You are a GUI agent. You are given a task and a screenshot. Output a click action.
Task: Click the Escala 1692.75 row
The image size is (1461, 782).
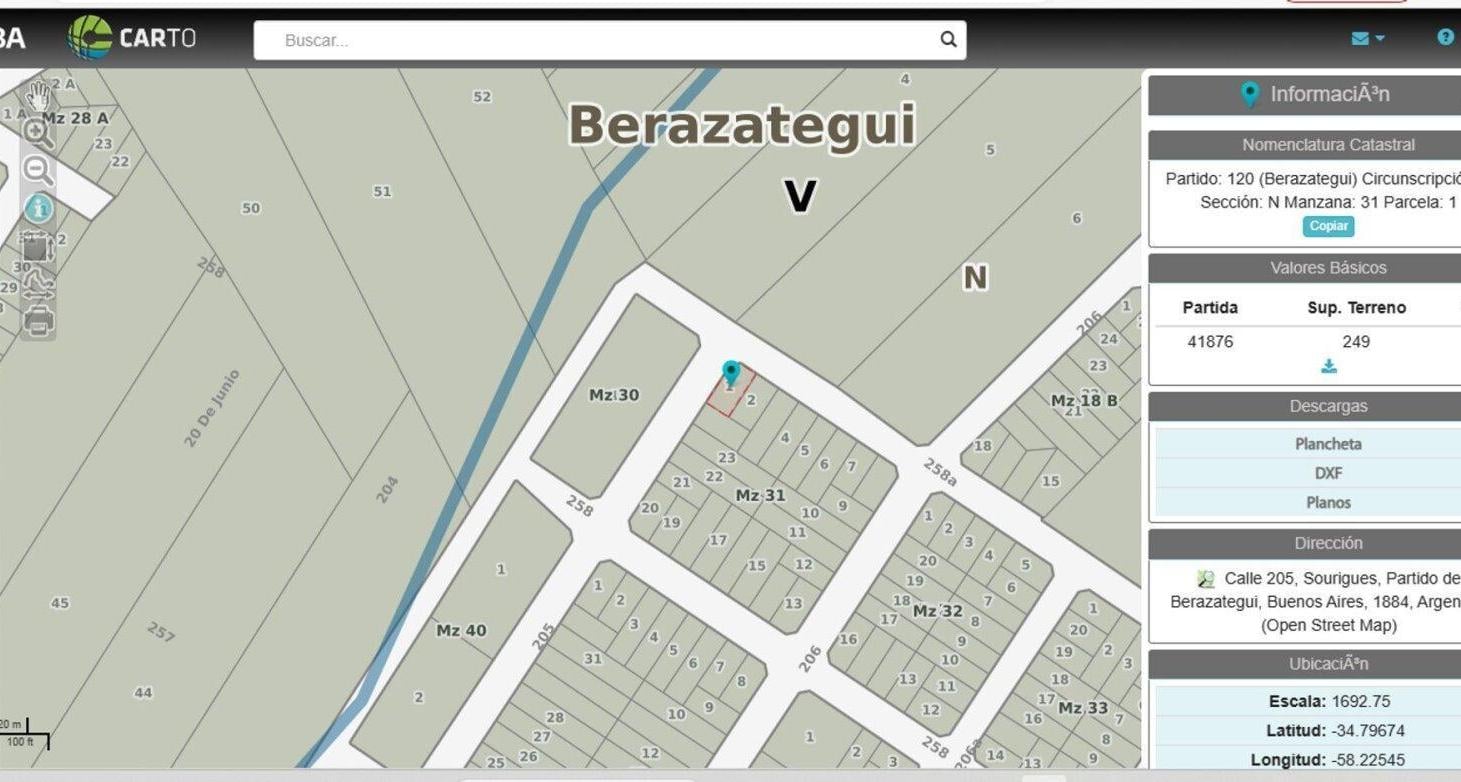pyautogui.click(x=1308, y=701)
